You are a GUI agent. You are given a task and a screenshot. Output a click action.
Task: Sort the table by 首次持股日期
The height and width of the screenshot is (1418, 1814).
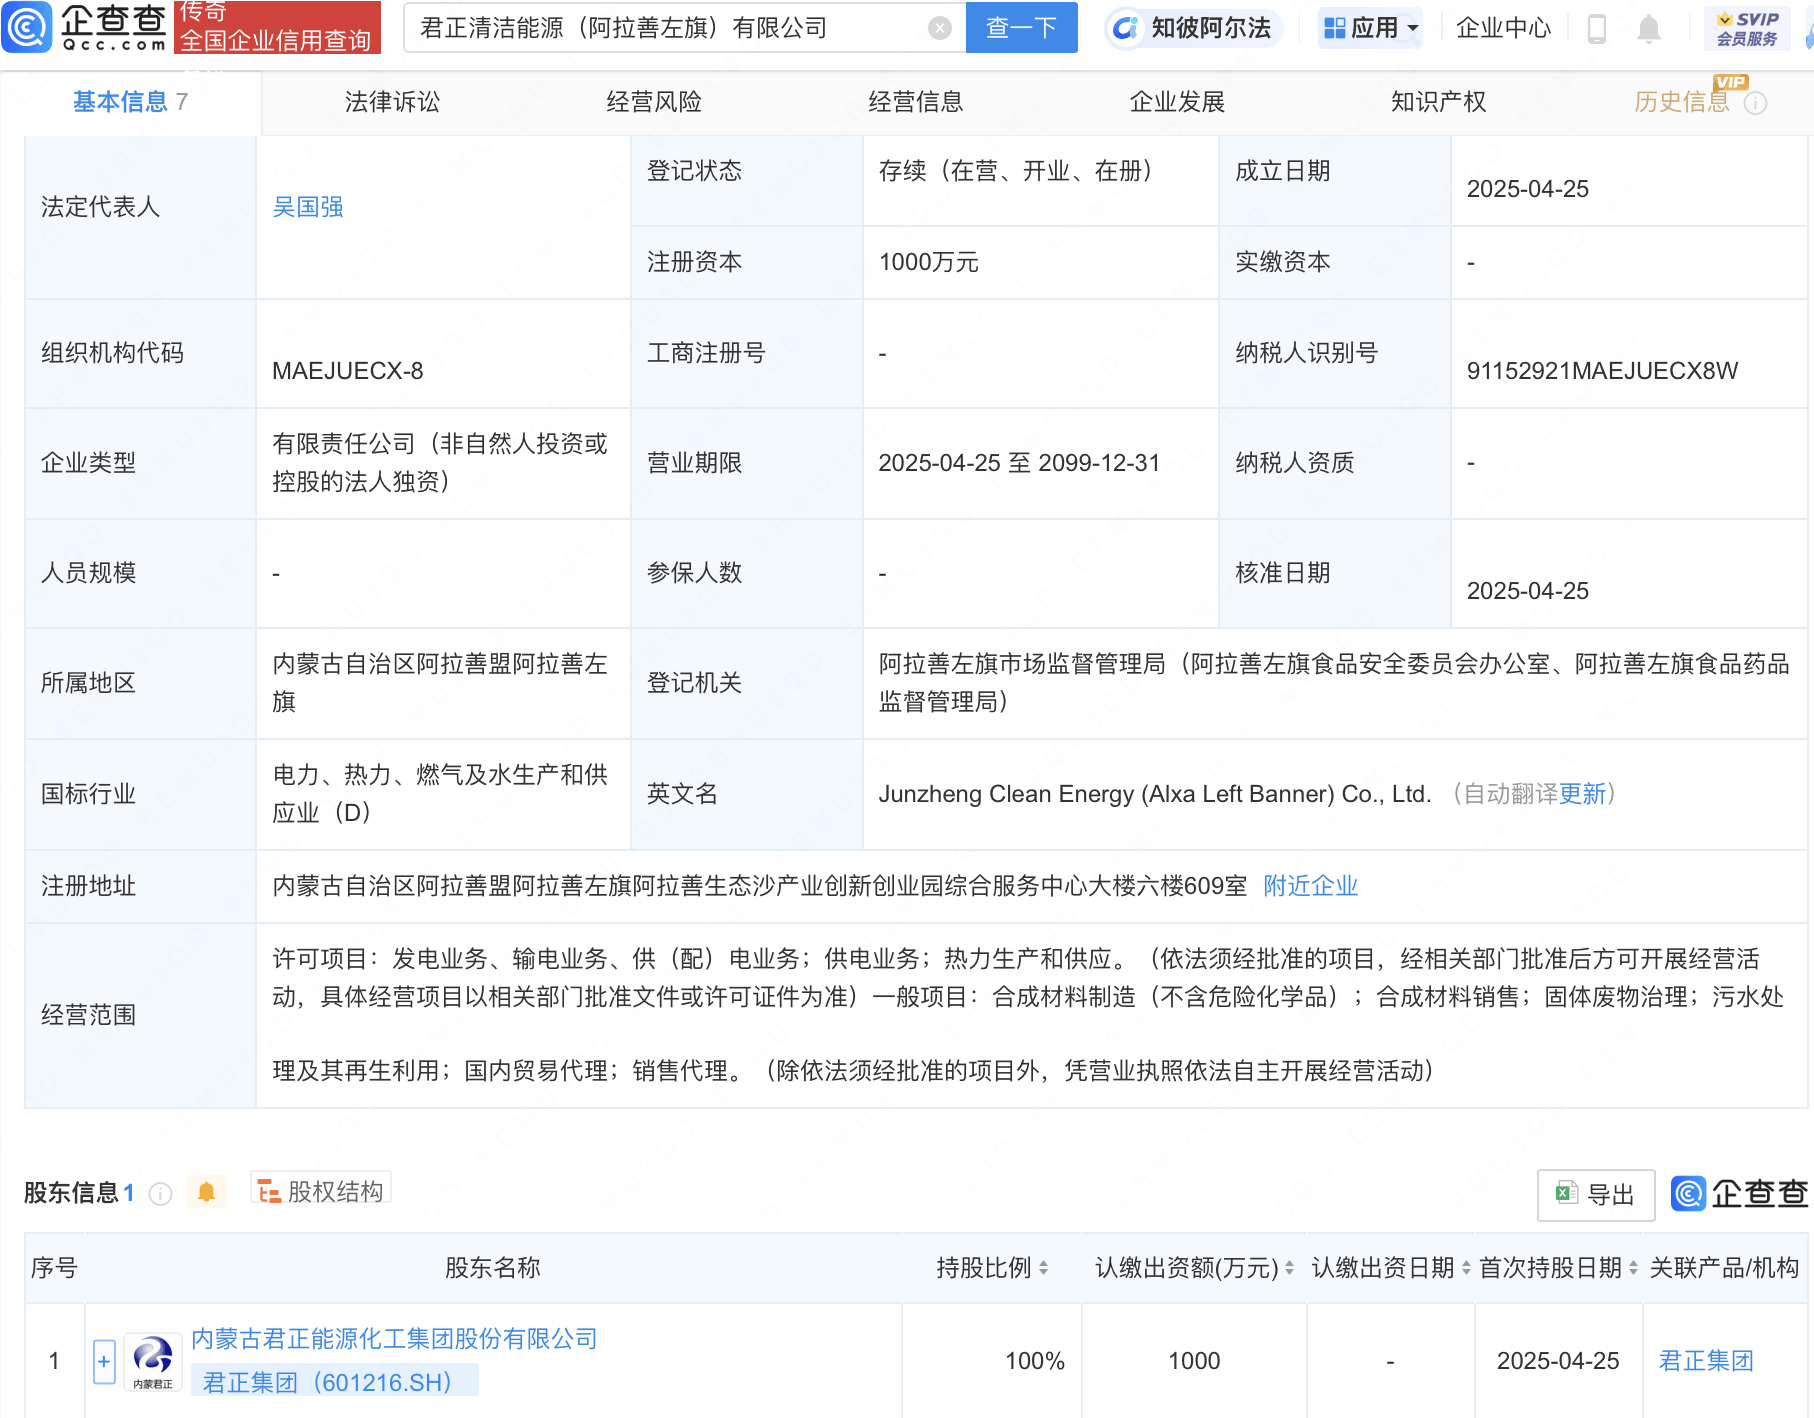click(x=1633, y=1268)
